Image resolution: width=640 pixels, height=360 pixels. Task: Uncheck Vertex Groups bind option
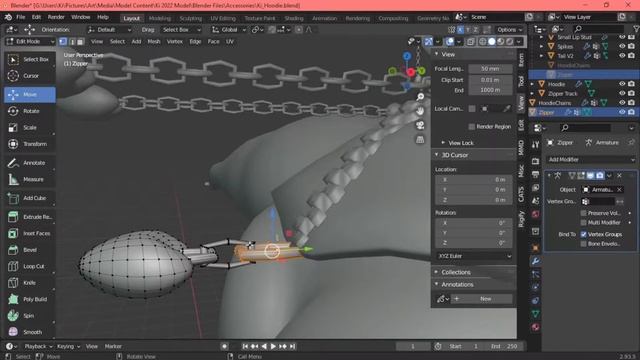coord(584,234)
